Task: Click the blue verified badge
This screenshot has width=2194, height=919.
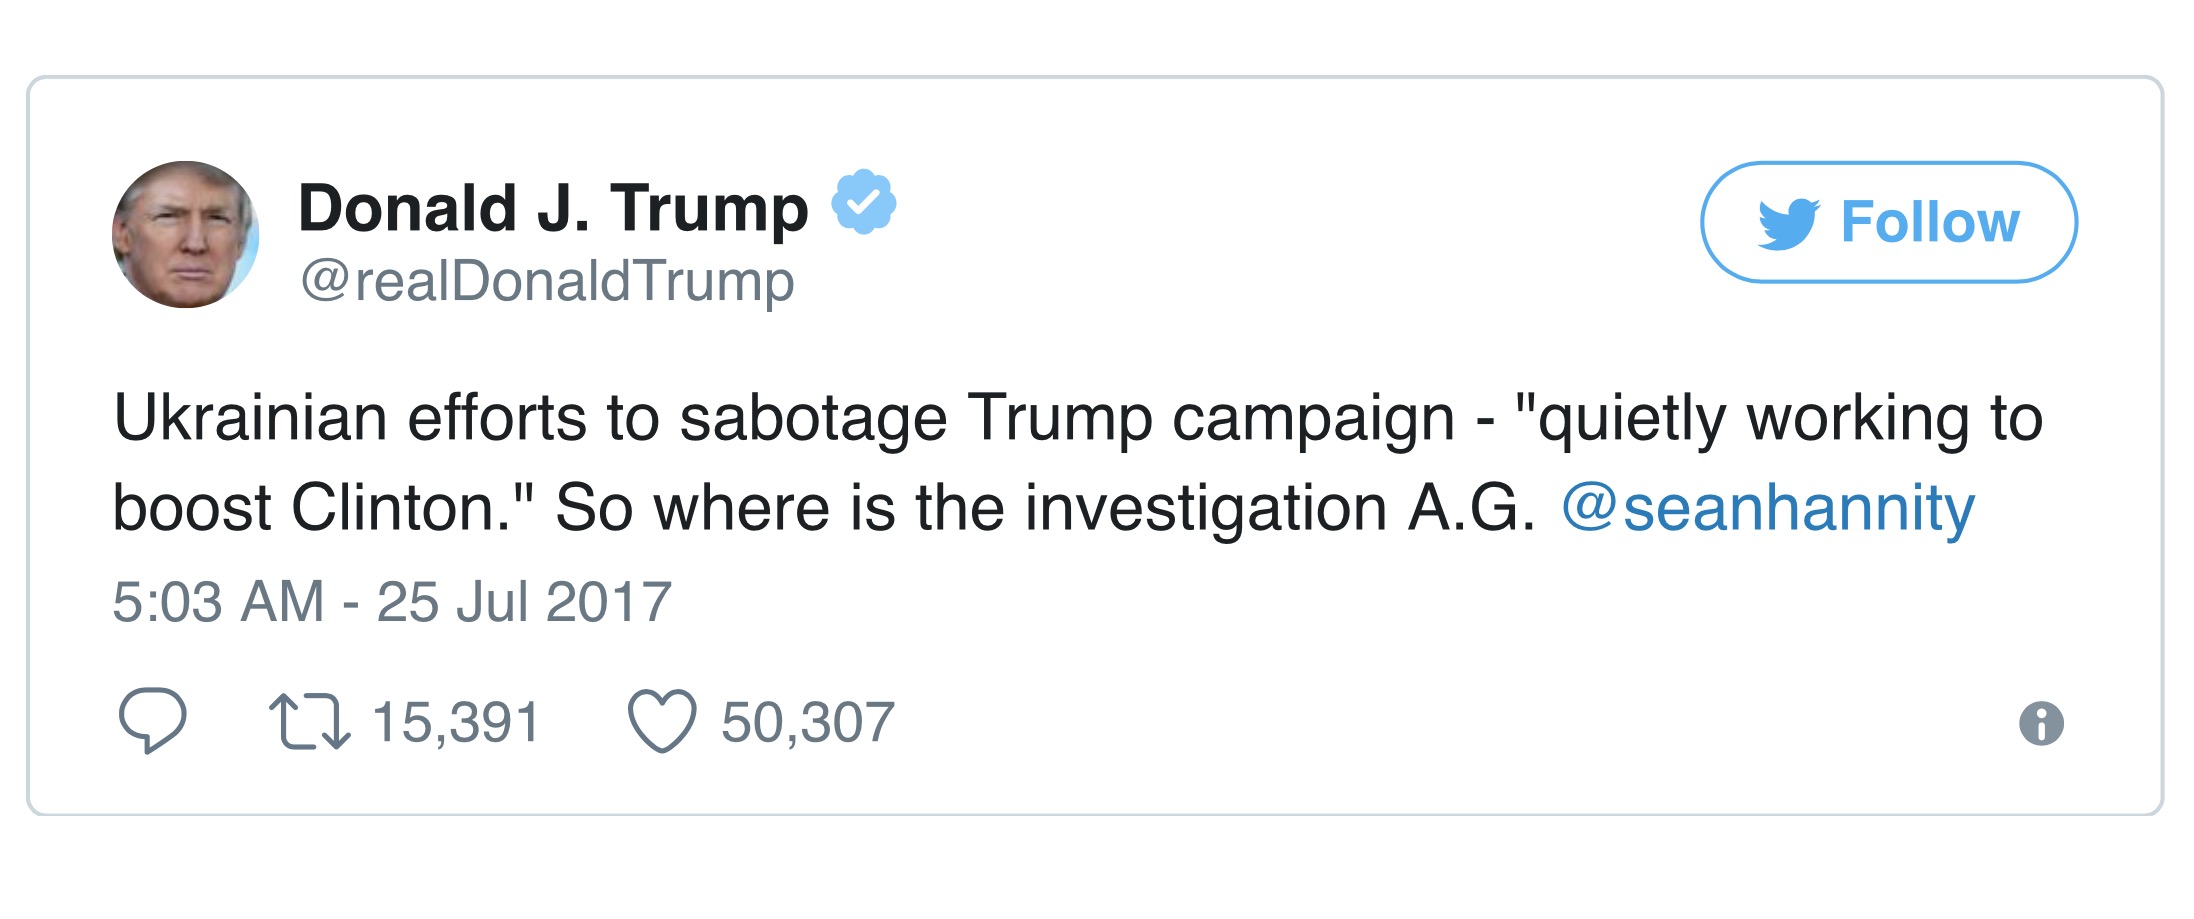Action: [864, 202]
